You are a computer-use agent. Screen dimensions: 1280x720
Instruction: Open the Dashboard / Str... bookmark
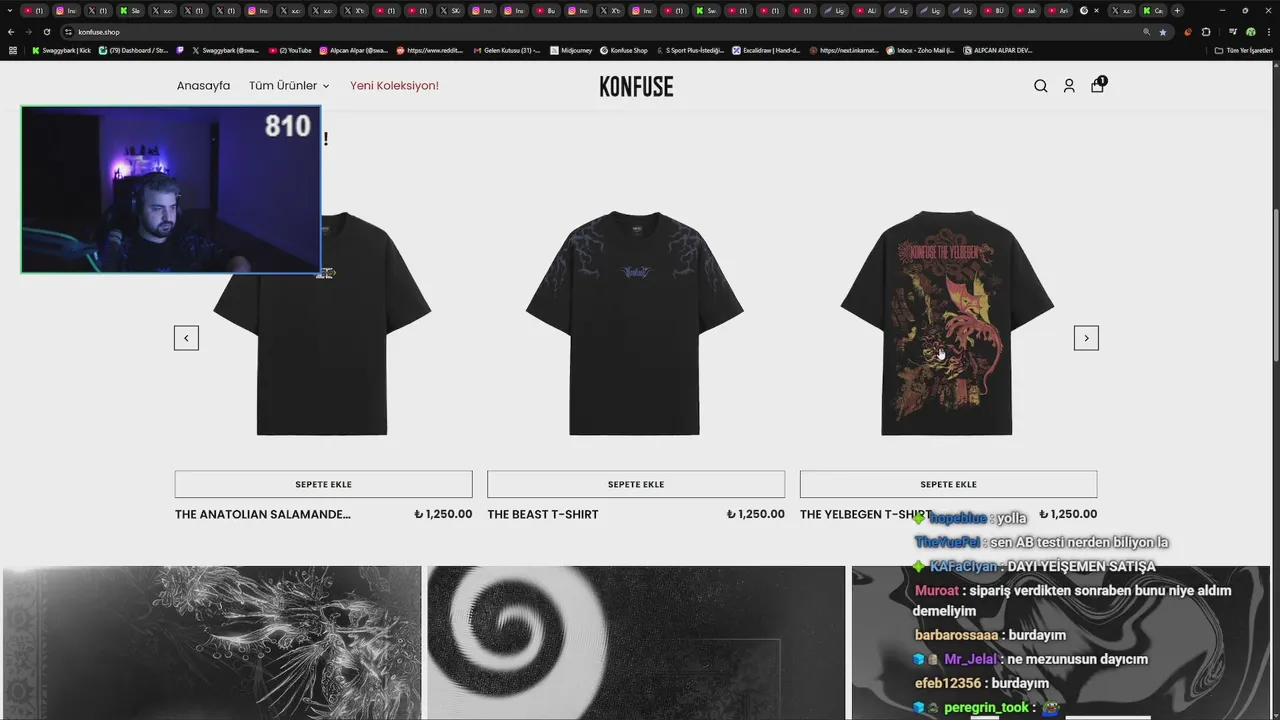(x=134, y=50)
